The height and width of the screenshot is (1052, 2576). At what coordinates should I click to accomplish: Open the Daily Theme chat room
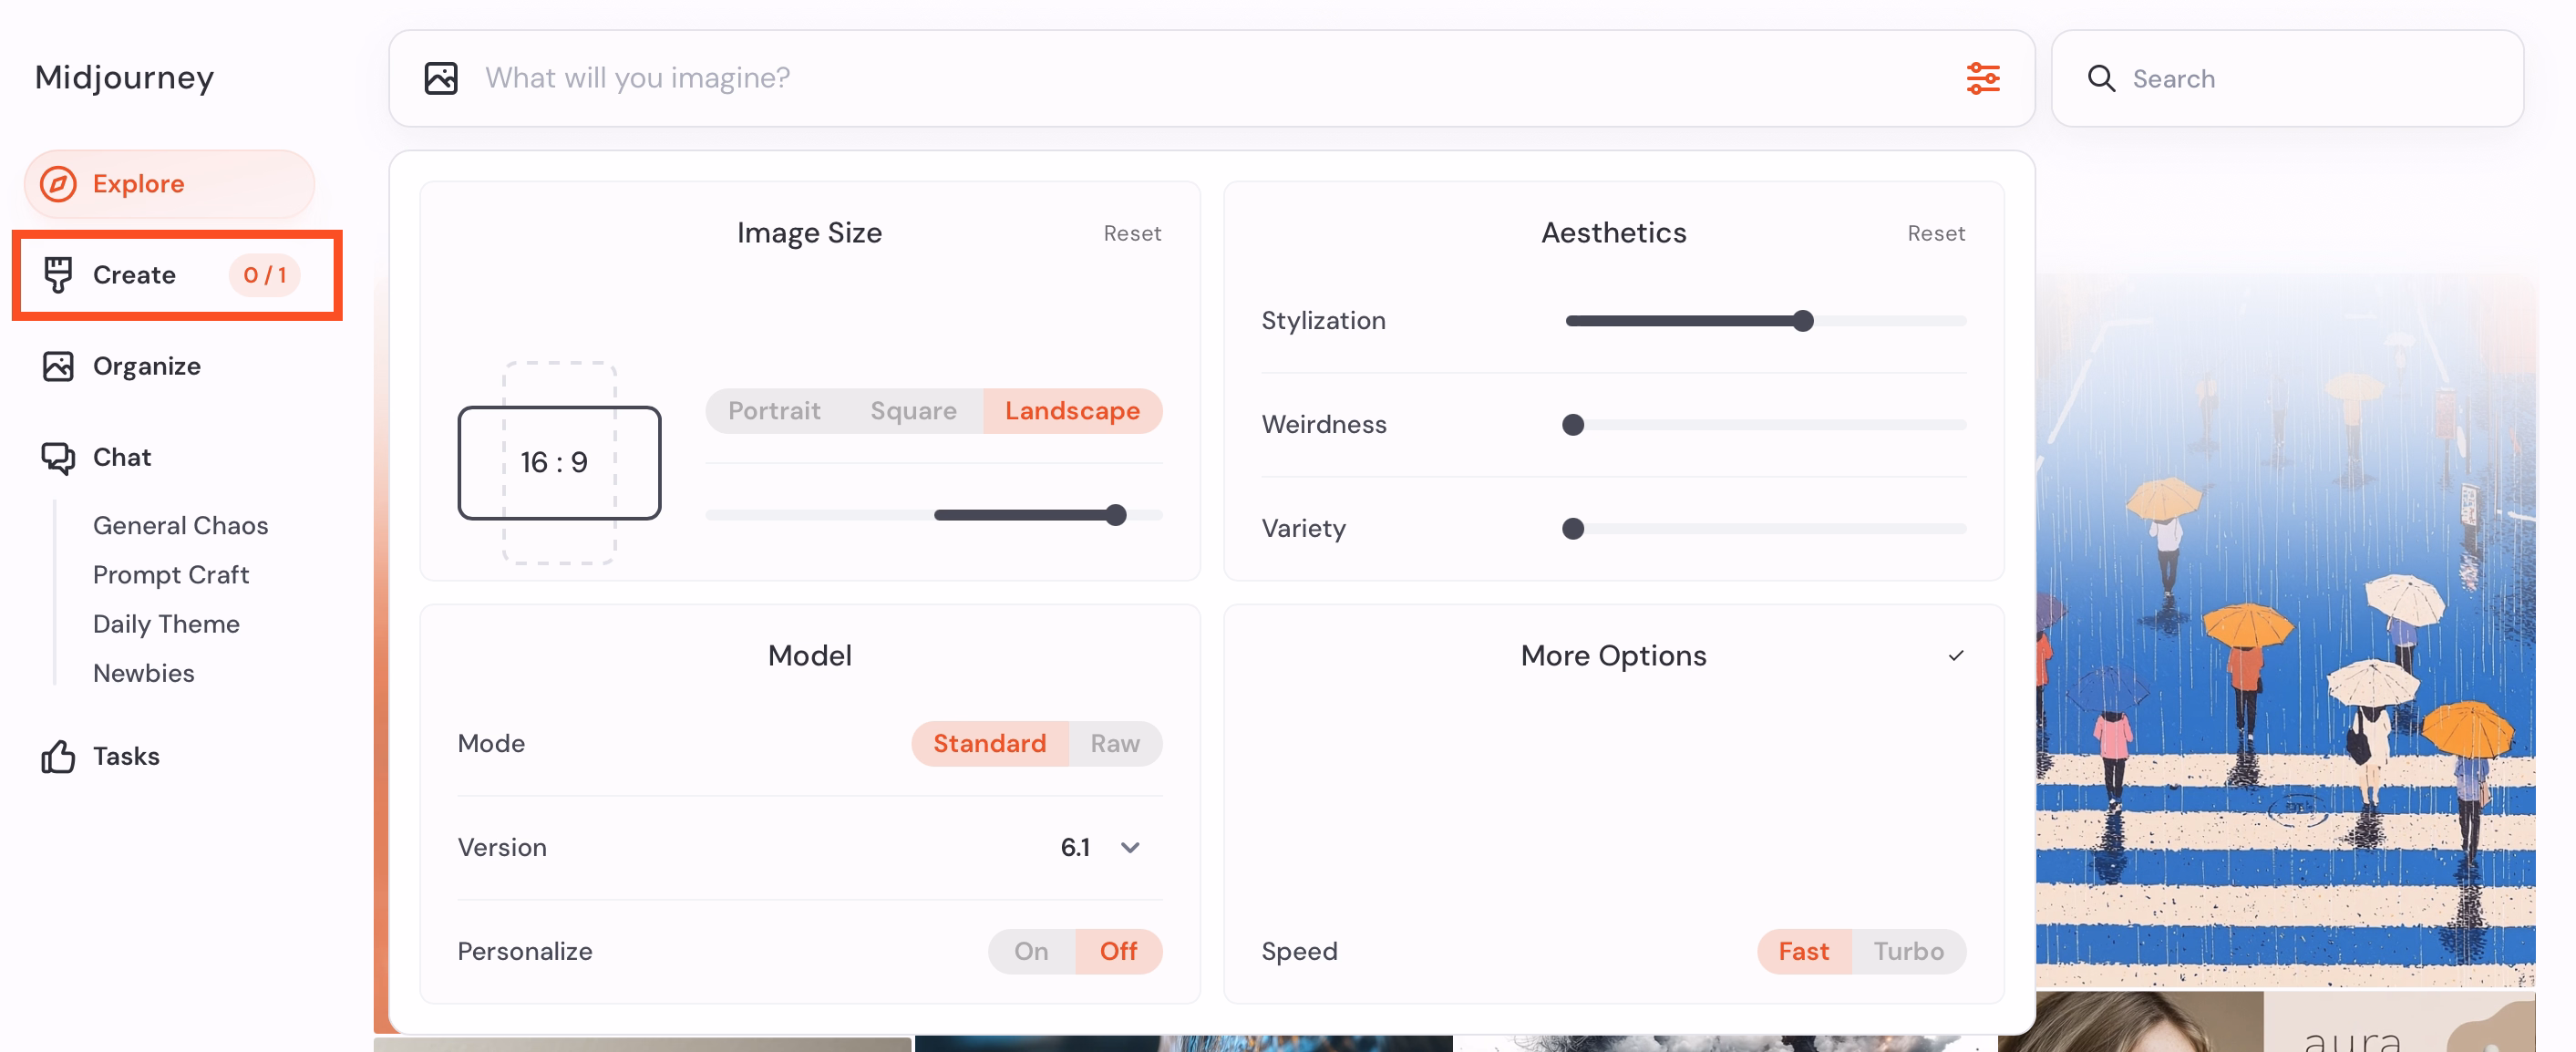point(166,624)
